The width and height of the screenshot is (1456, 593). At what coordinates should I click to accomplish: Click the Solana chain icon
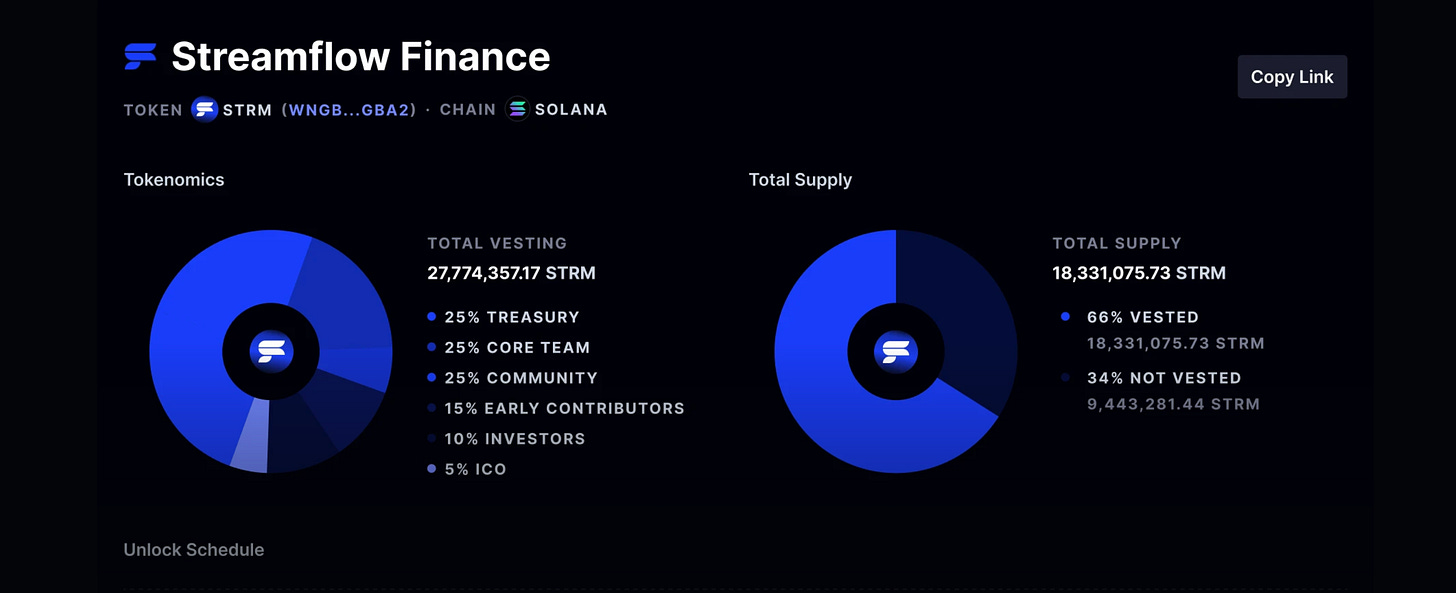pyautogui.click(x=516, y=109)
